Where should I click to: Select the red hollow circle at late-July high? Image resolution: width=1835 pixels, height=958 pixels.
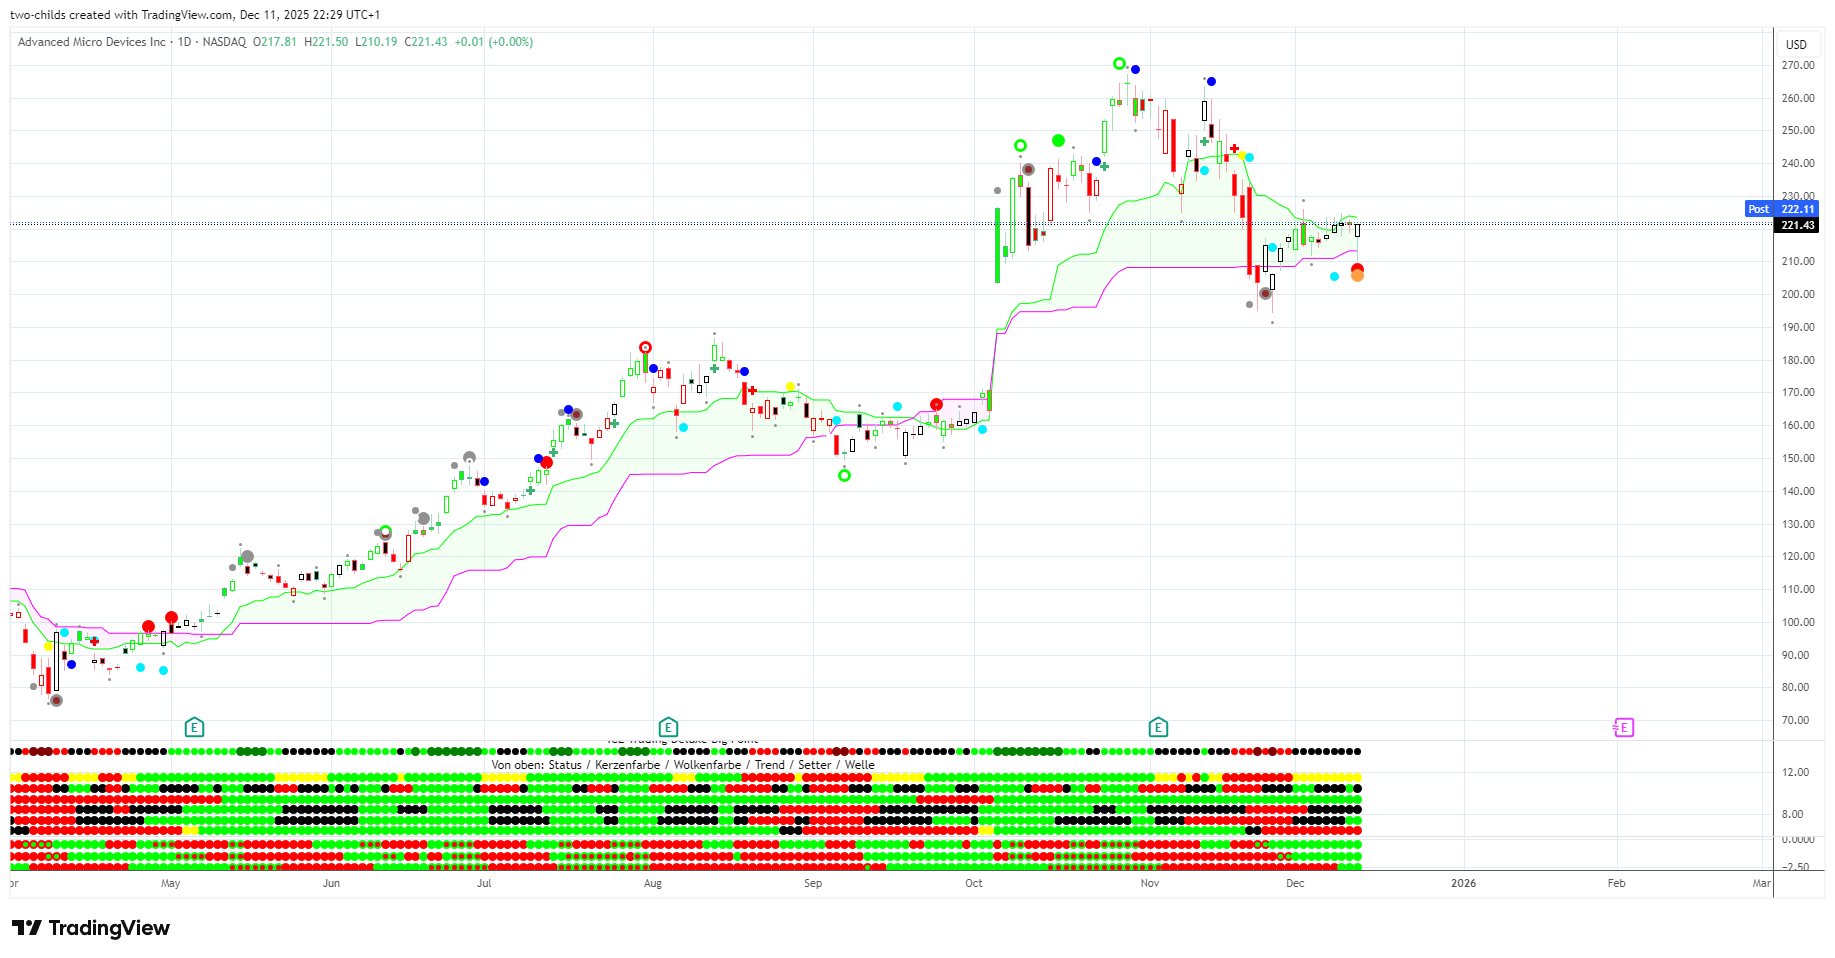[x=646, y=348]
